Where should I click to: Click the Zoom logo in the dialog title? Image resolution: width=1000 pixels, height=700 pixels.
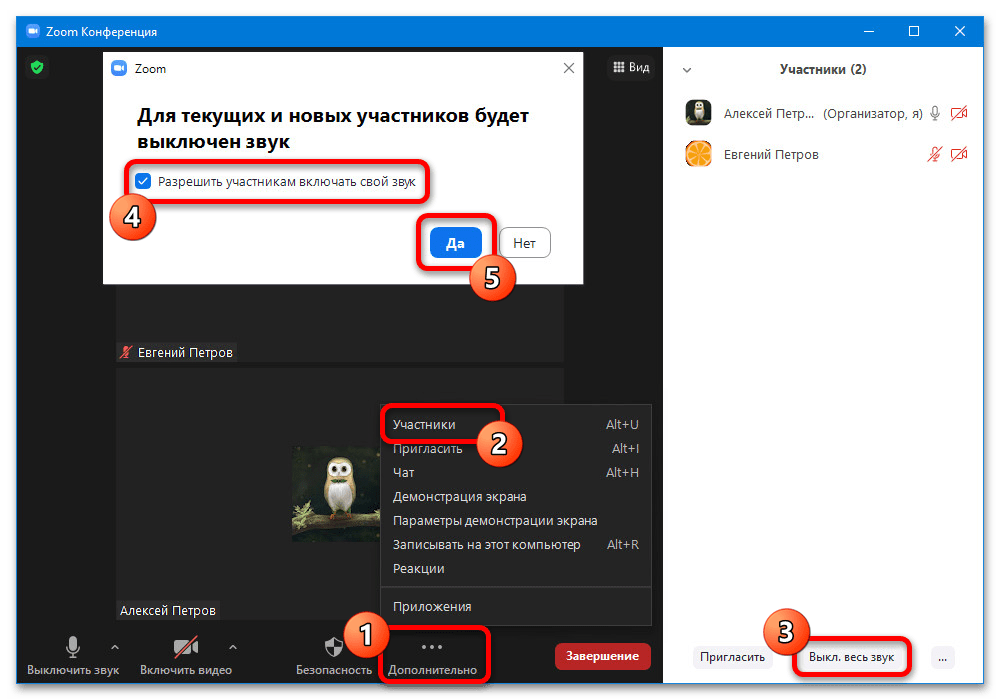[119, 68]
